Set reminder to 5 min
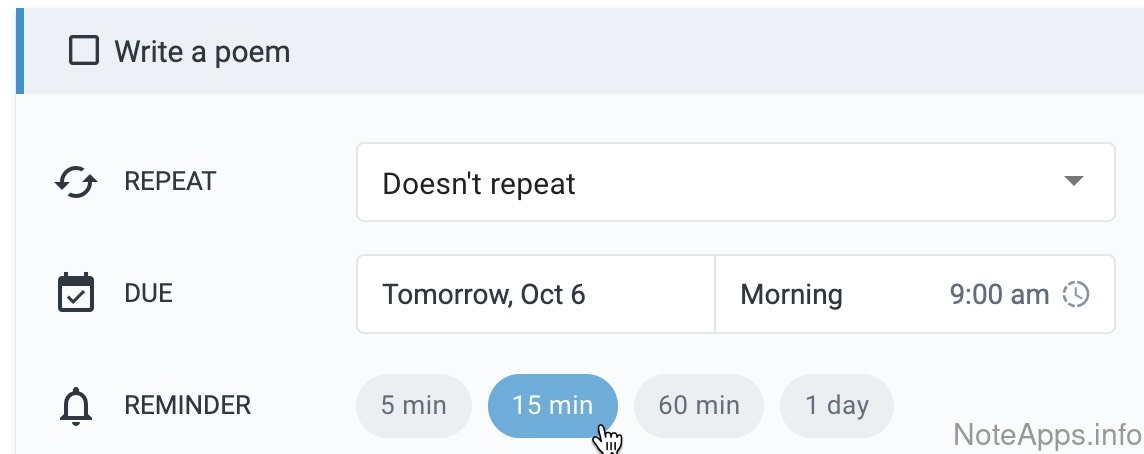This screenshot has height=454, width=1144. 413,405
